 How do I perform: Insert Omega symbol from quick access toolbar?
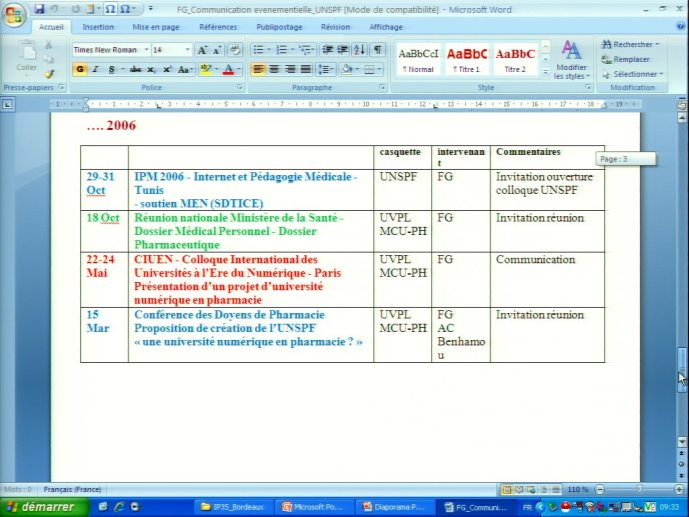pos(110,9)
